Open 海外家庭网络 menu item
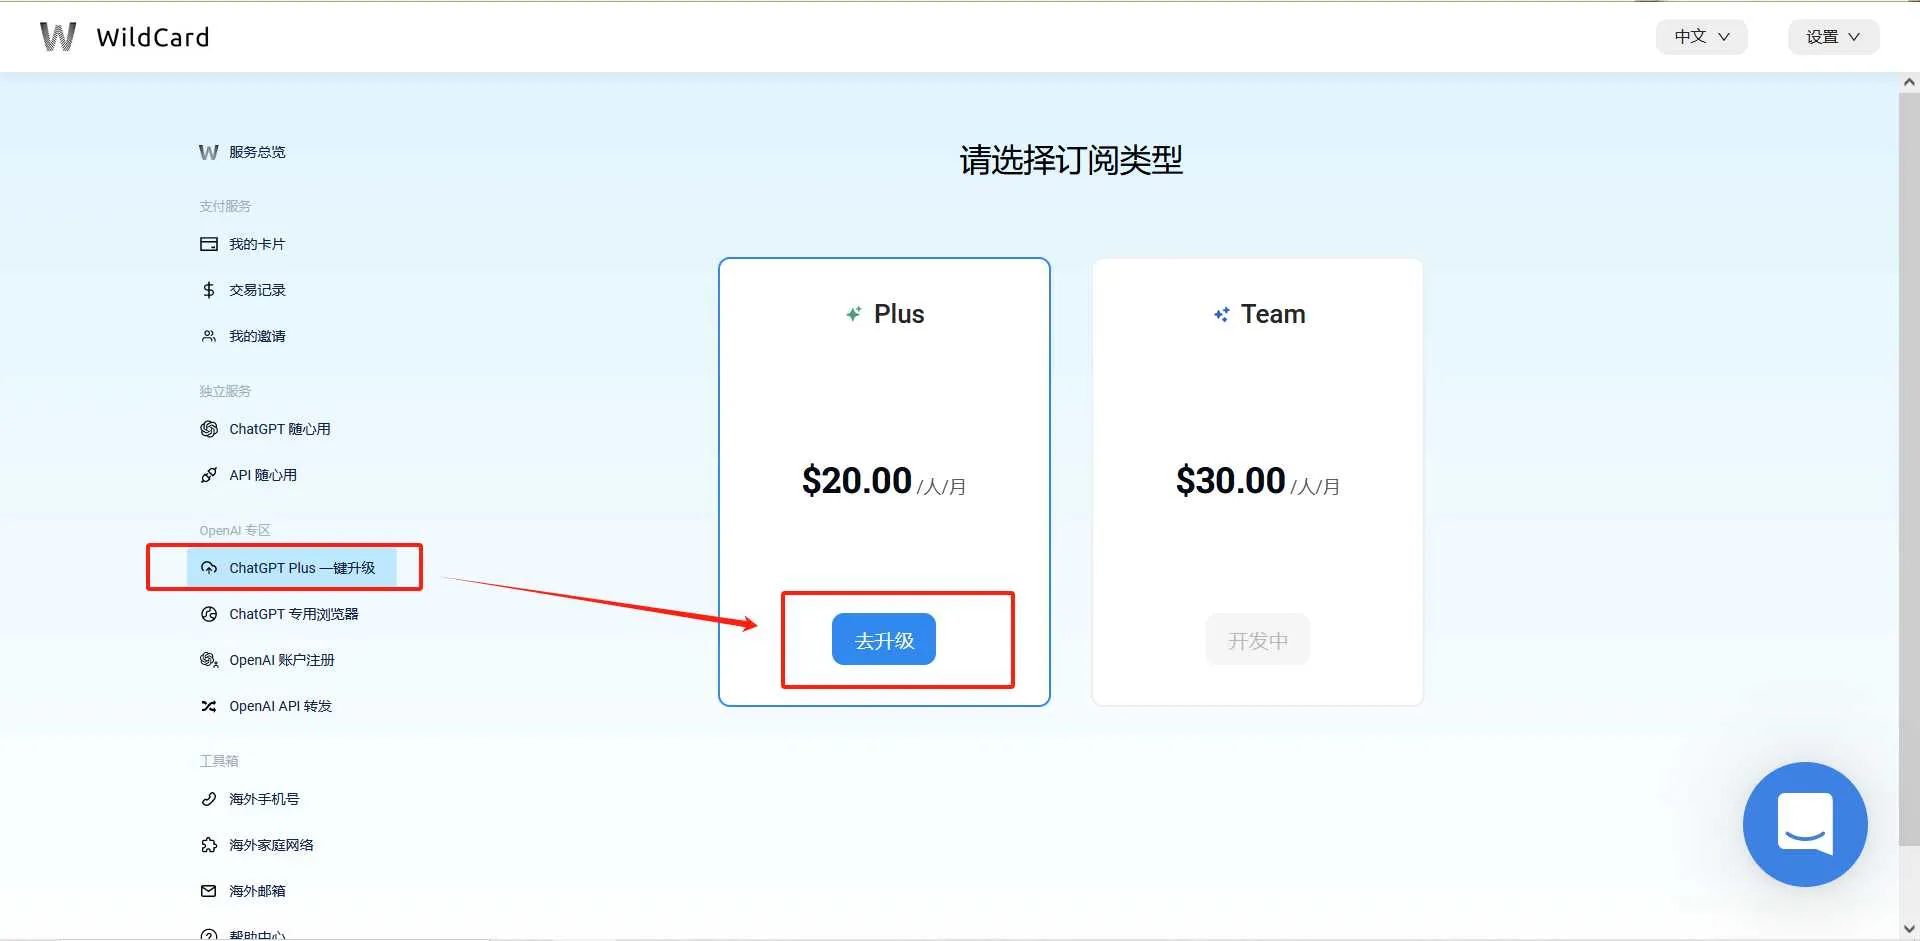This screenshot has height=941, width=1920. click(271, 845)
